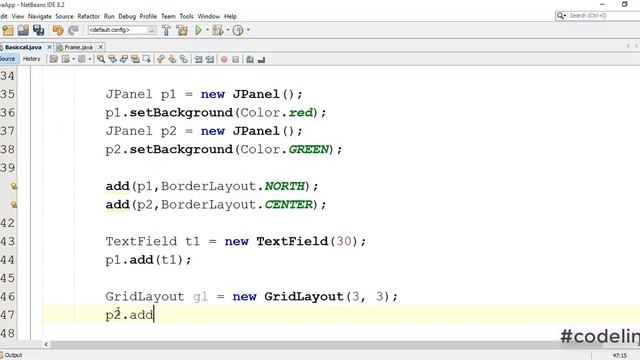Click the New Project toolbar icon
Viewport: 640px width, 360px height.
pyautogui.click(x=8, y=30)
